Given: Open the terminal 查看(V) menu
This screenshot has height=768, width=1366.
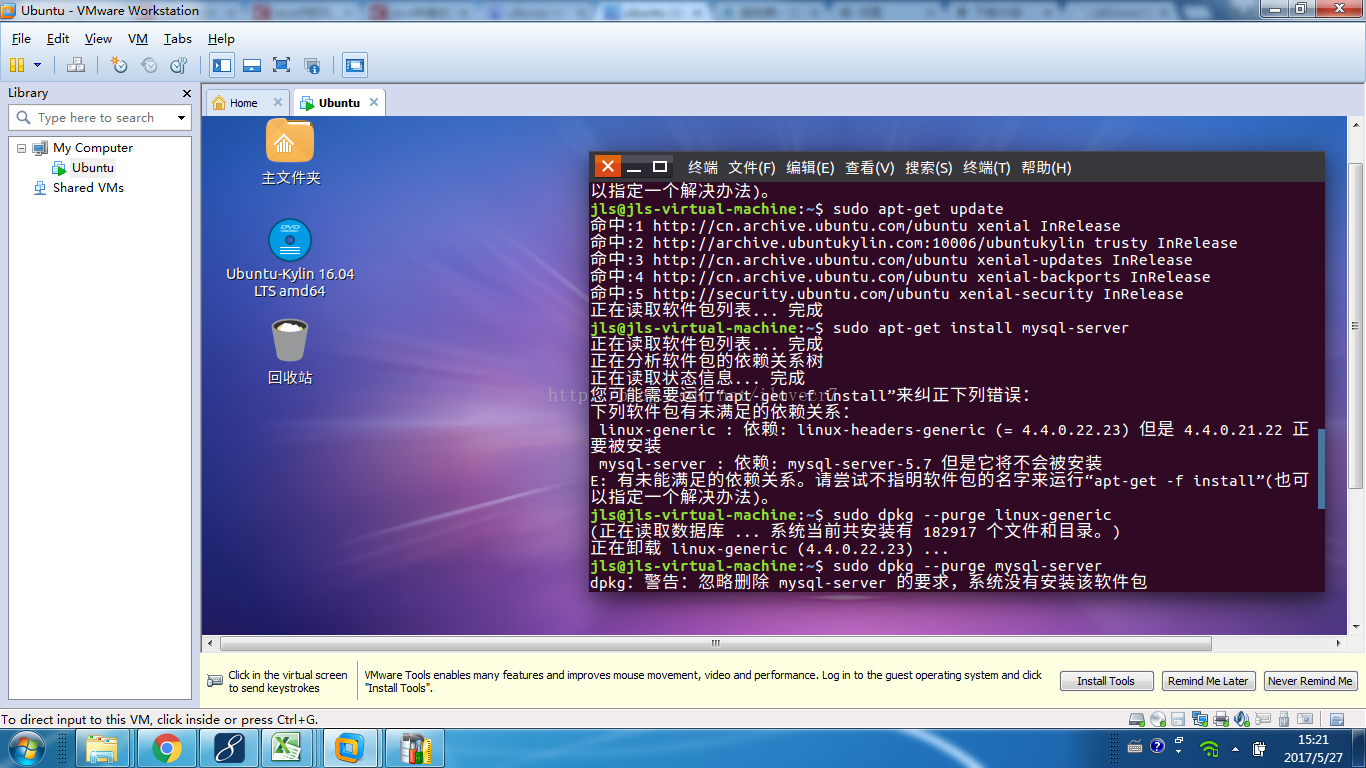Looking at the screenshot, I should click(870, 168).
